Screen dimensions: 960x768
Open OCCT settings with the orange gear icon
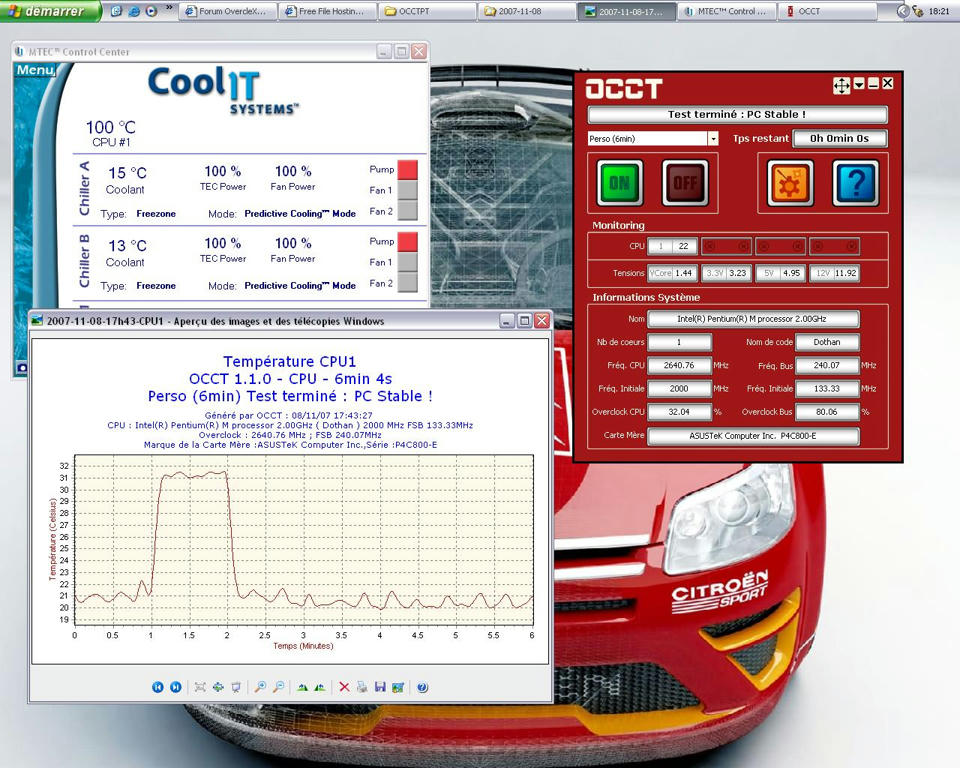(x=790, y=183)
